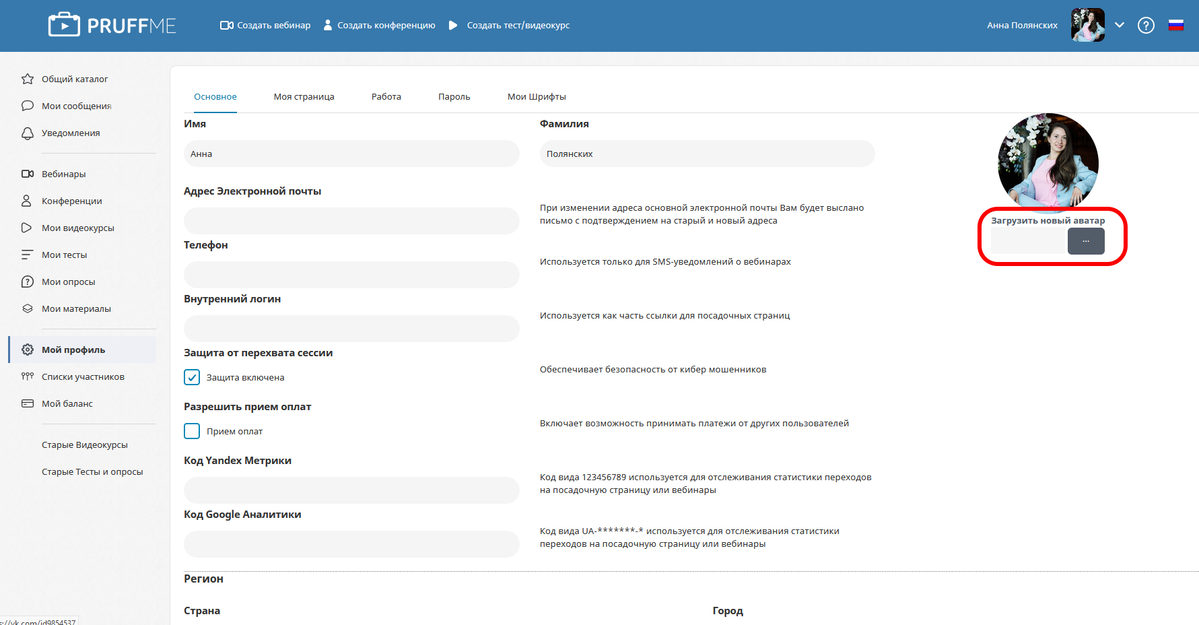Image resolution: width=1199 pixels, height=625 pixels.
Task: Click the question icon for Мои опросы
Action: tap(28, 282)
